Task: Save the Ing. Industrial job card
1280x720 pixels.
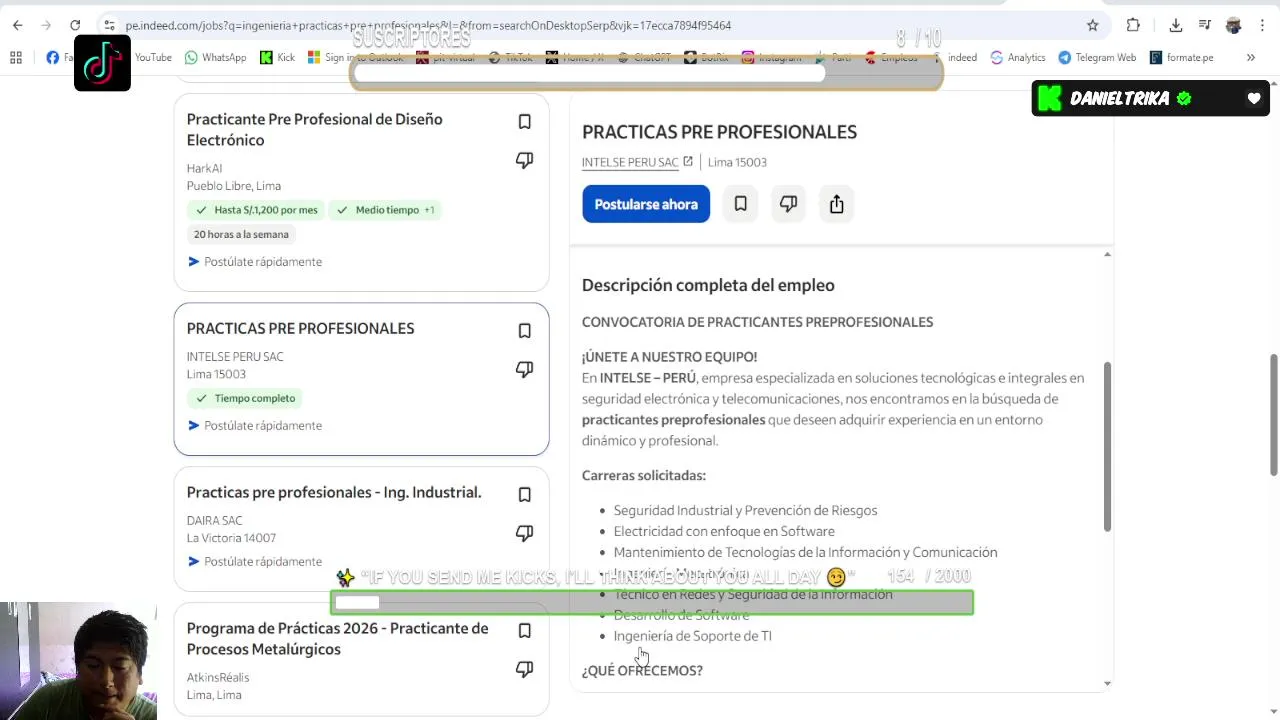Action: (x=524, y=495)
